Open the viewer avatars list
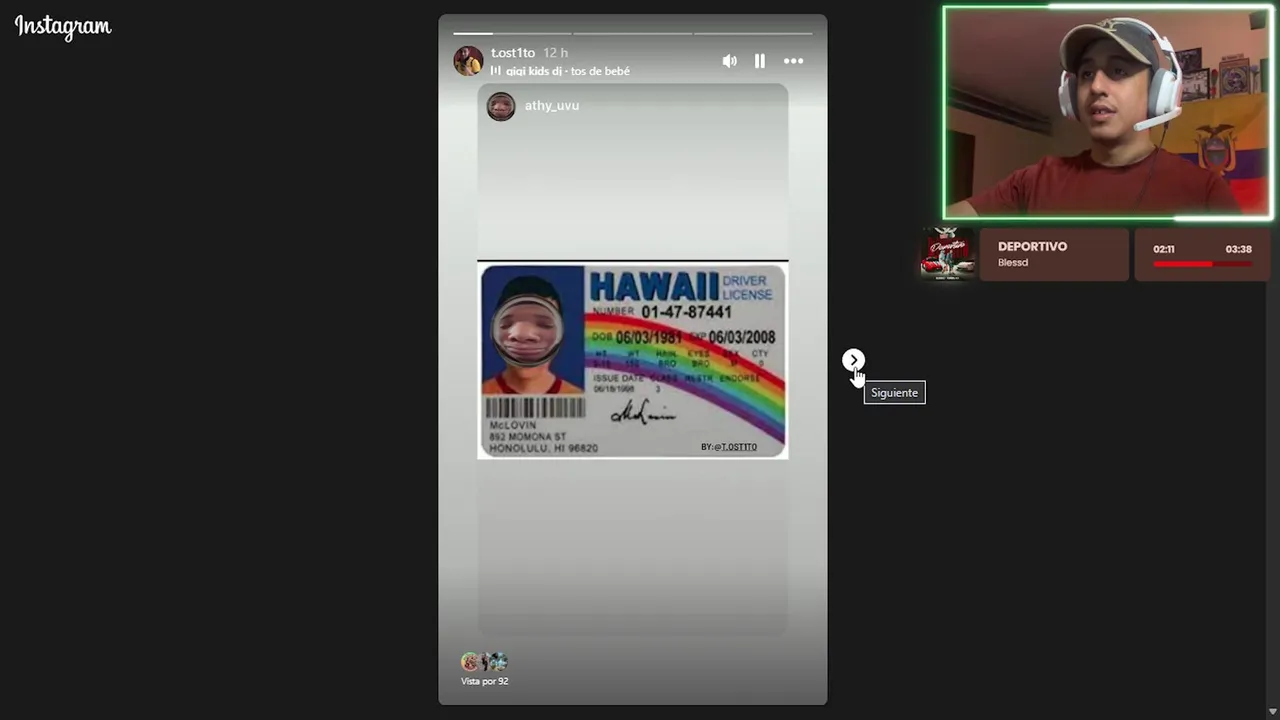This screenshot has height=720, width=1280. pyautogui.click(x=484, y=661)
